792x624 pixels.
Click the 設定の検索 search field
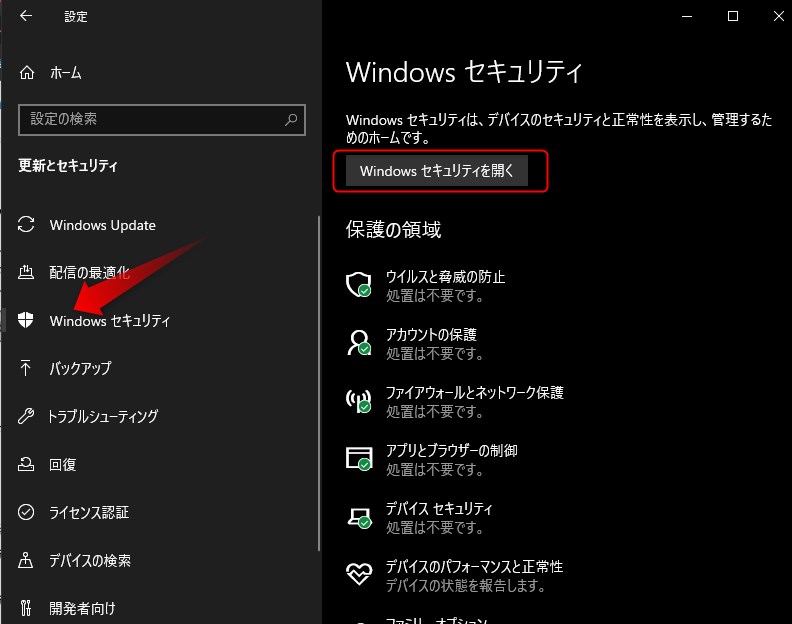162,120
